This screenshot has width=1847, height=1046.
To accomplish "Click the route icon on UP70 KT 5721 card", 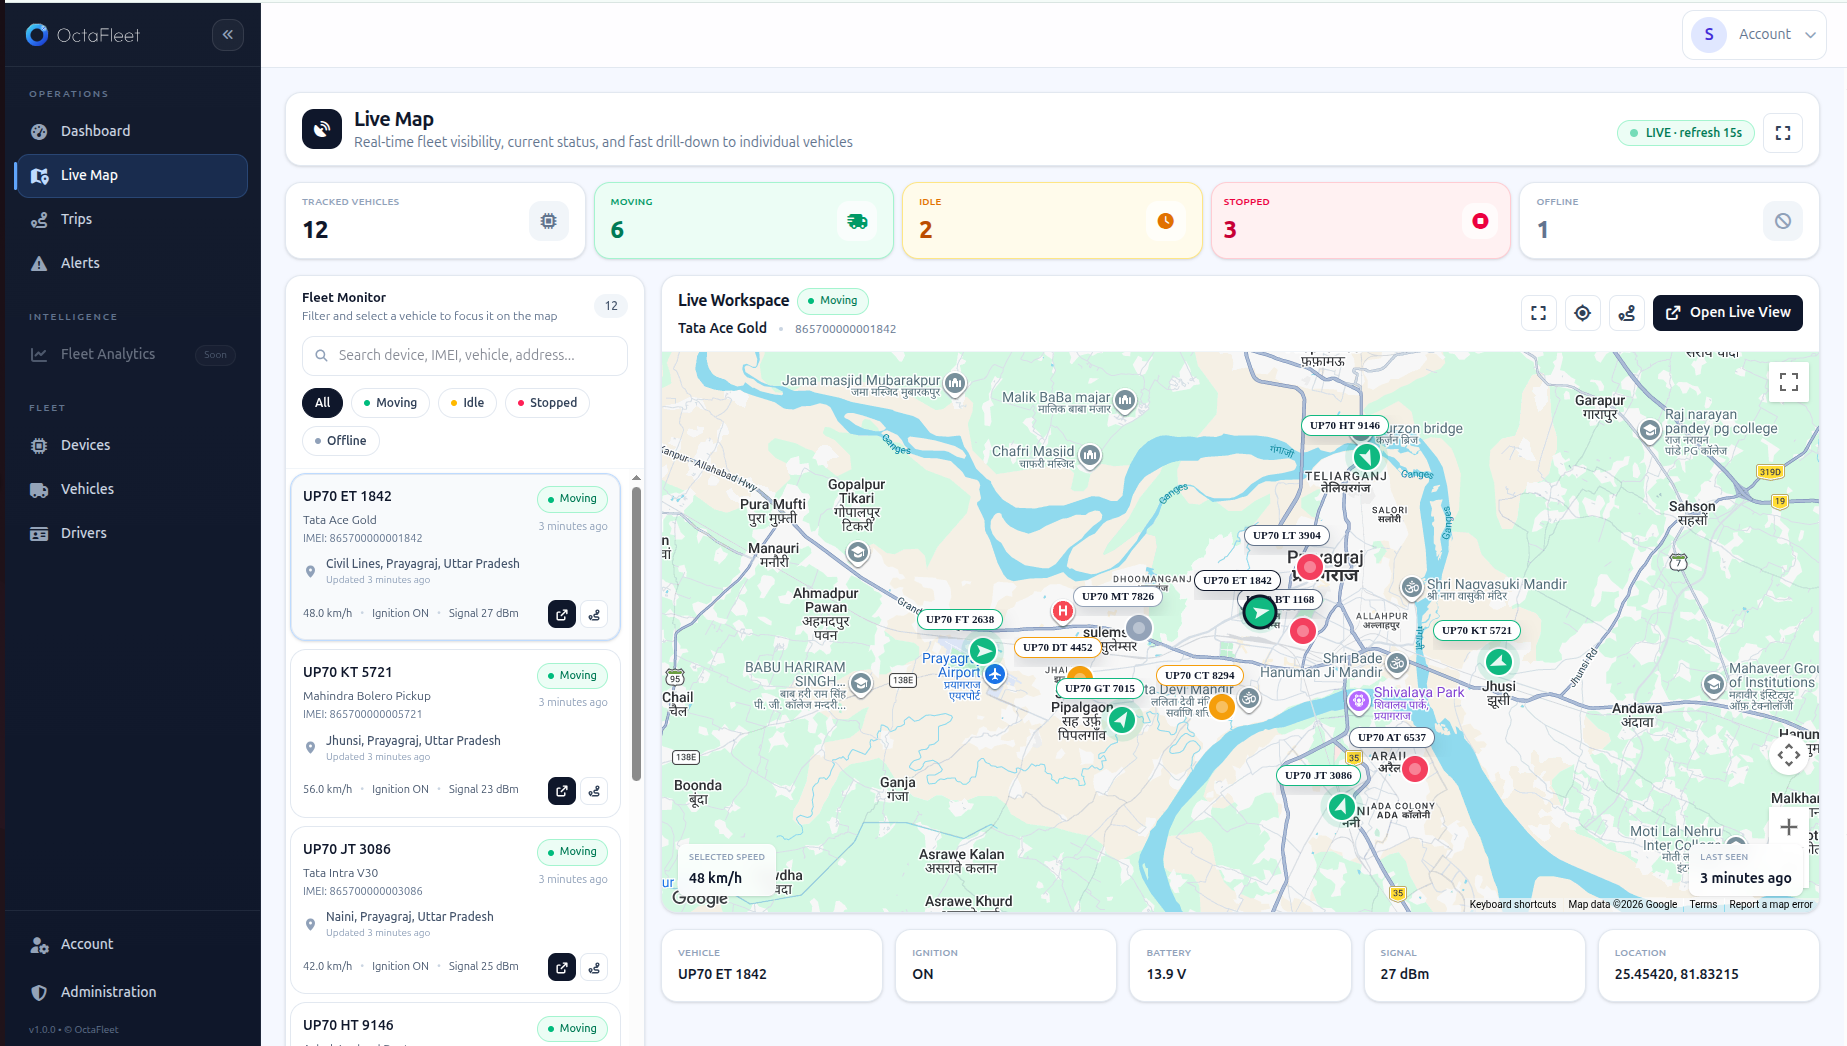I will click(595, 791).
